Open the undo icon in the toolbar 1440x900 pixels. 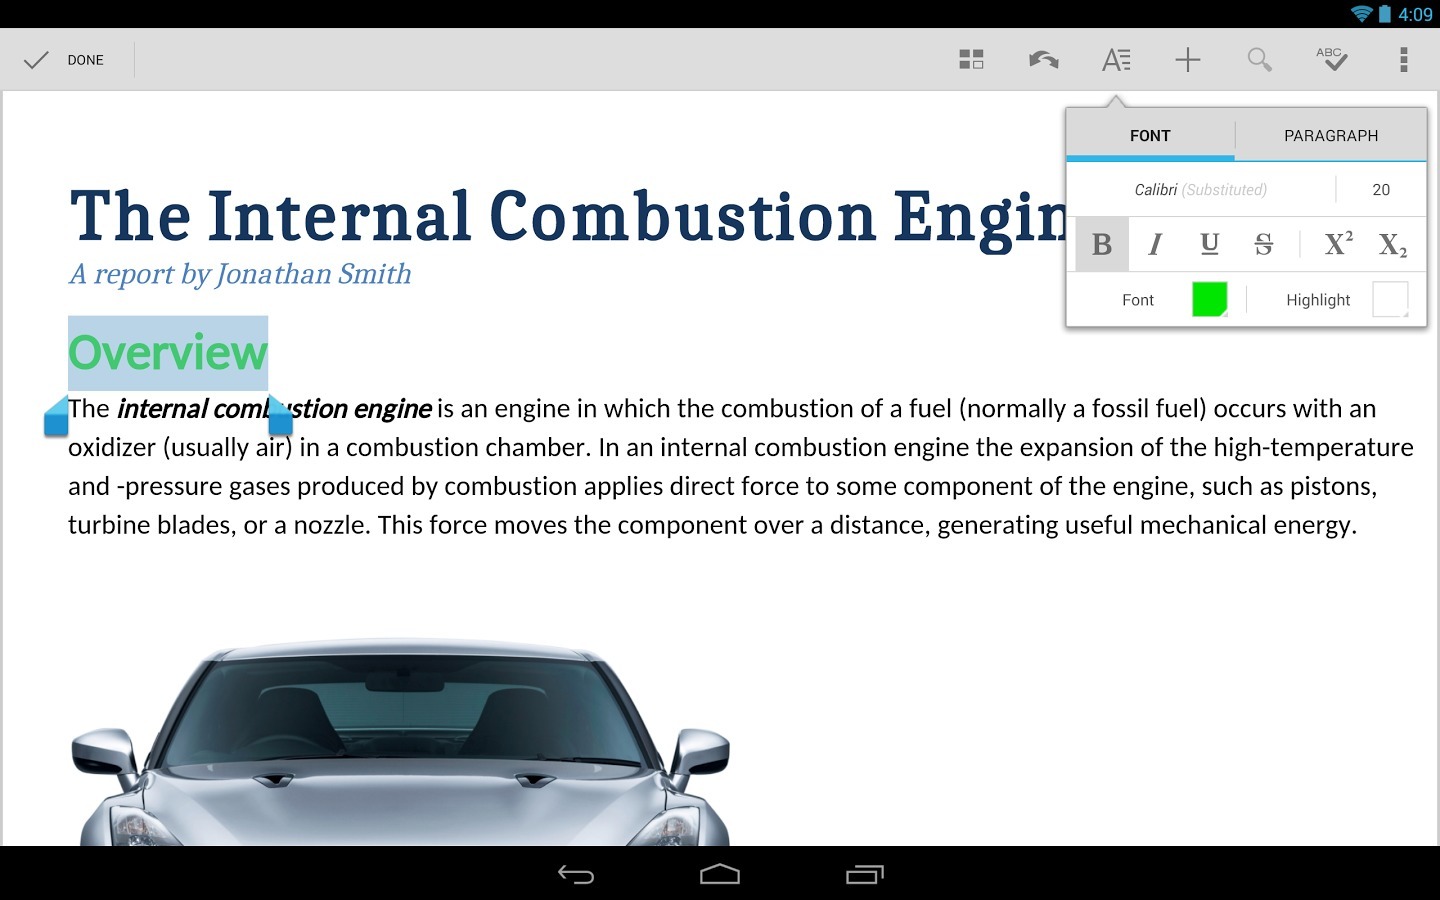click(1042, 59)
